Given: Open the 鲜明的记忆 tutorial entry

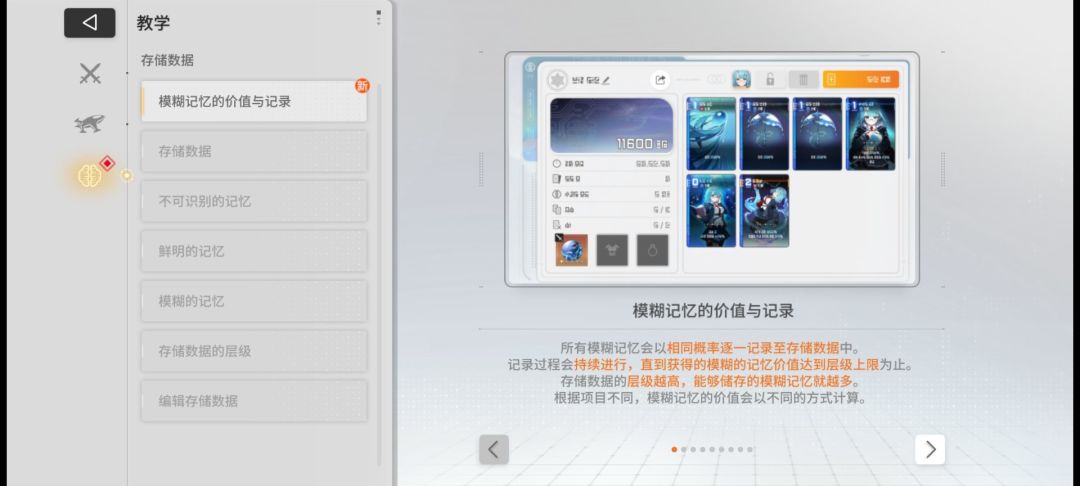Looking at the screenshot, I should (x=254, y=251).
